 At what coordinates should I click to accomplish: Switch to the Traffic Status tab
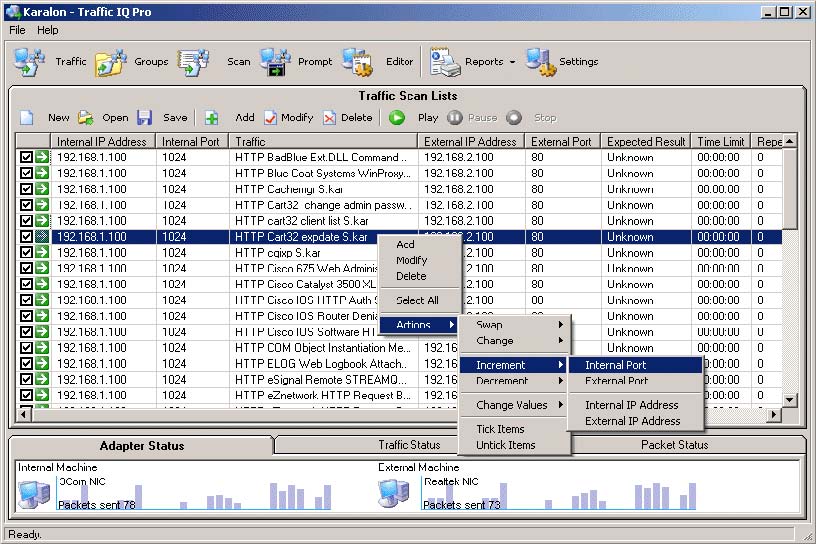[x=409, y=445]
